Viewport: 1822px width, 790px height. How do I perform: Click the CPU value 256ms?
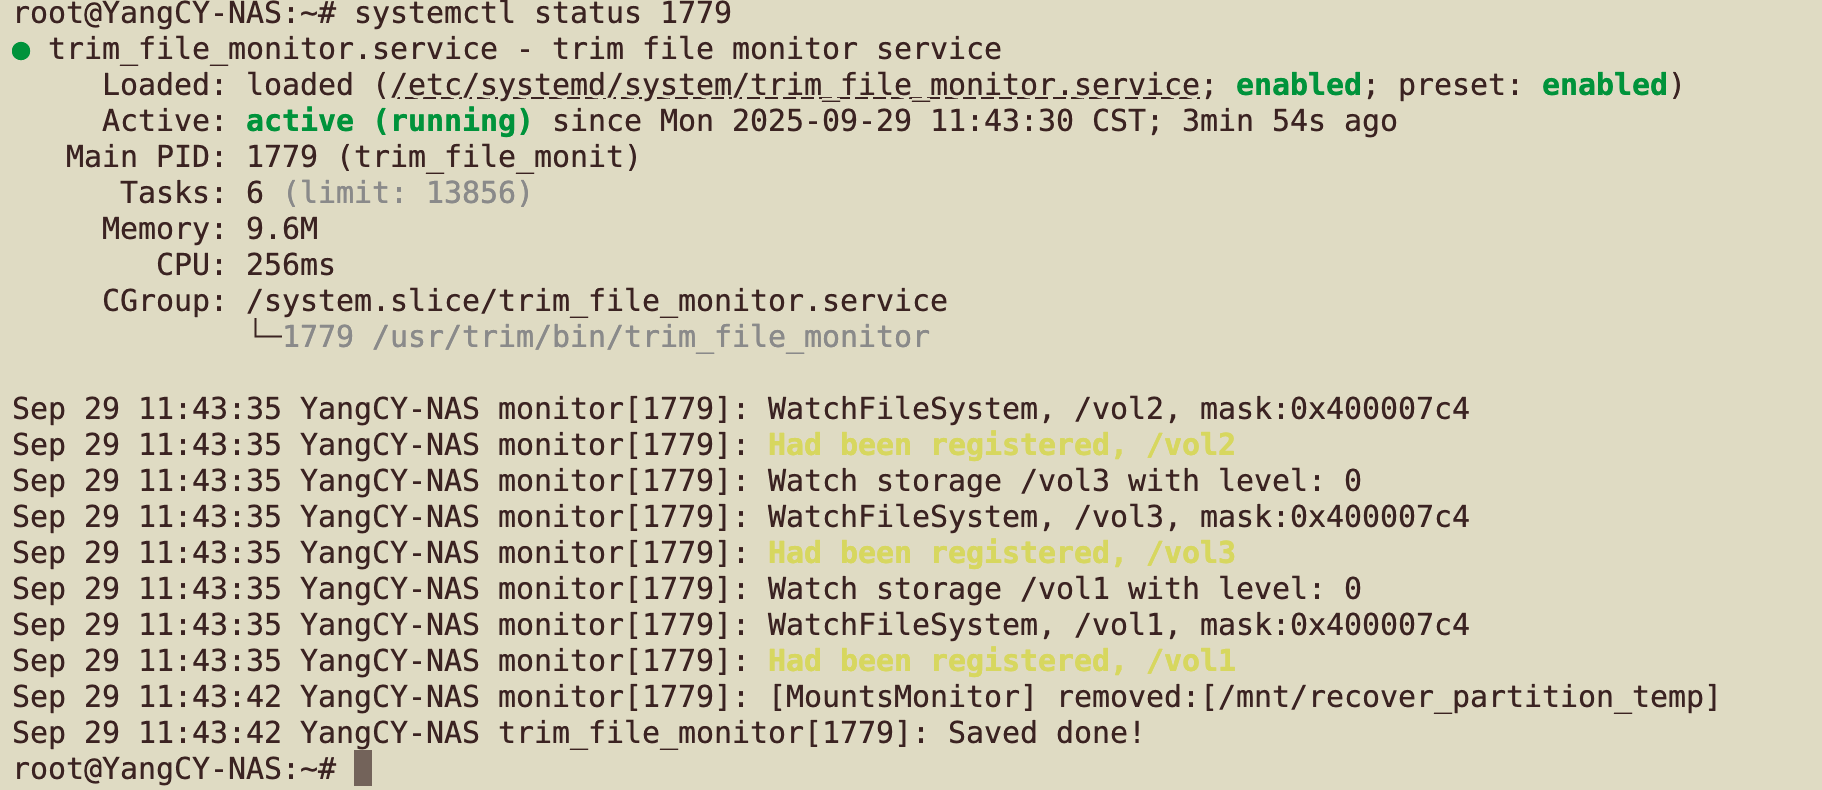coord(290,265)
